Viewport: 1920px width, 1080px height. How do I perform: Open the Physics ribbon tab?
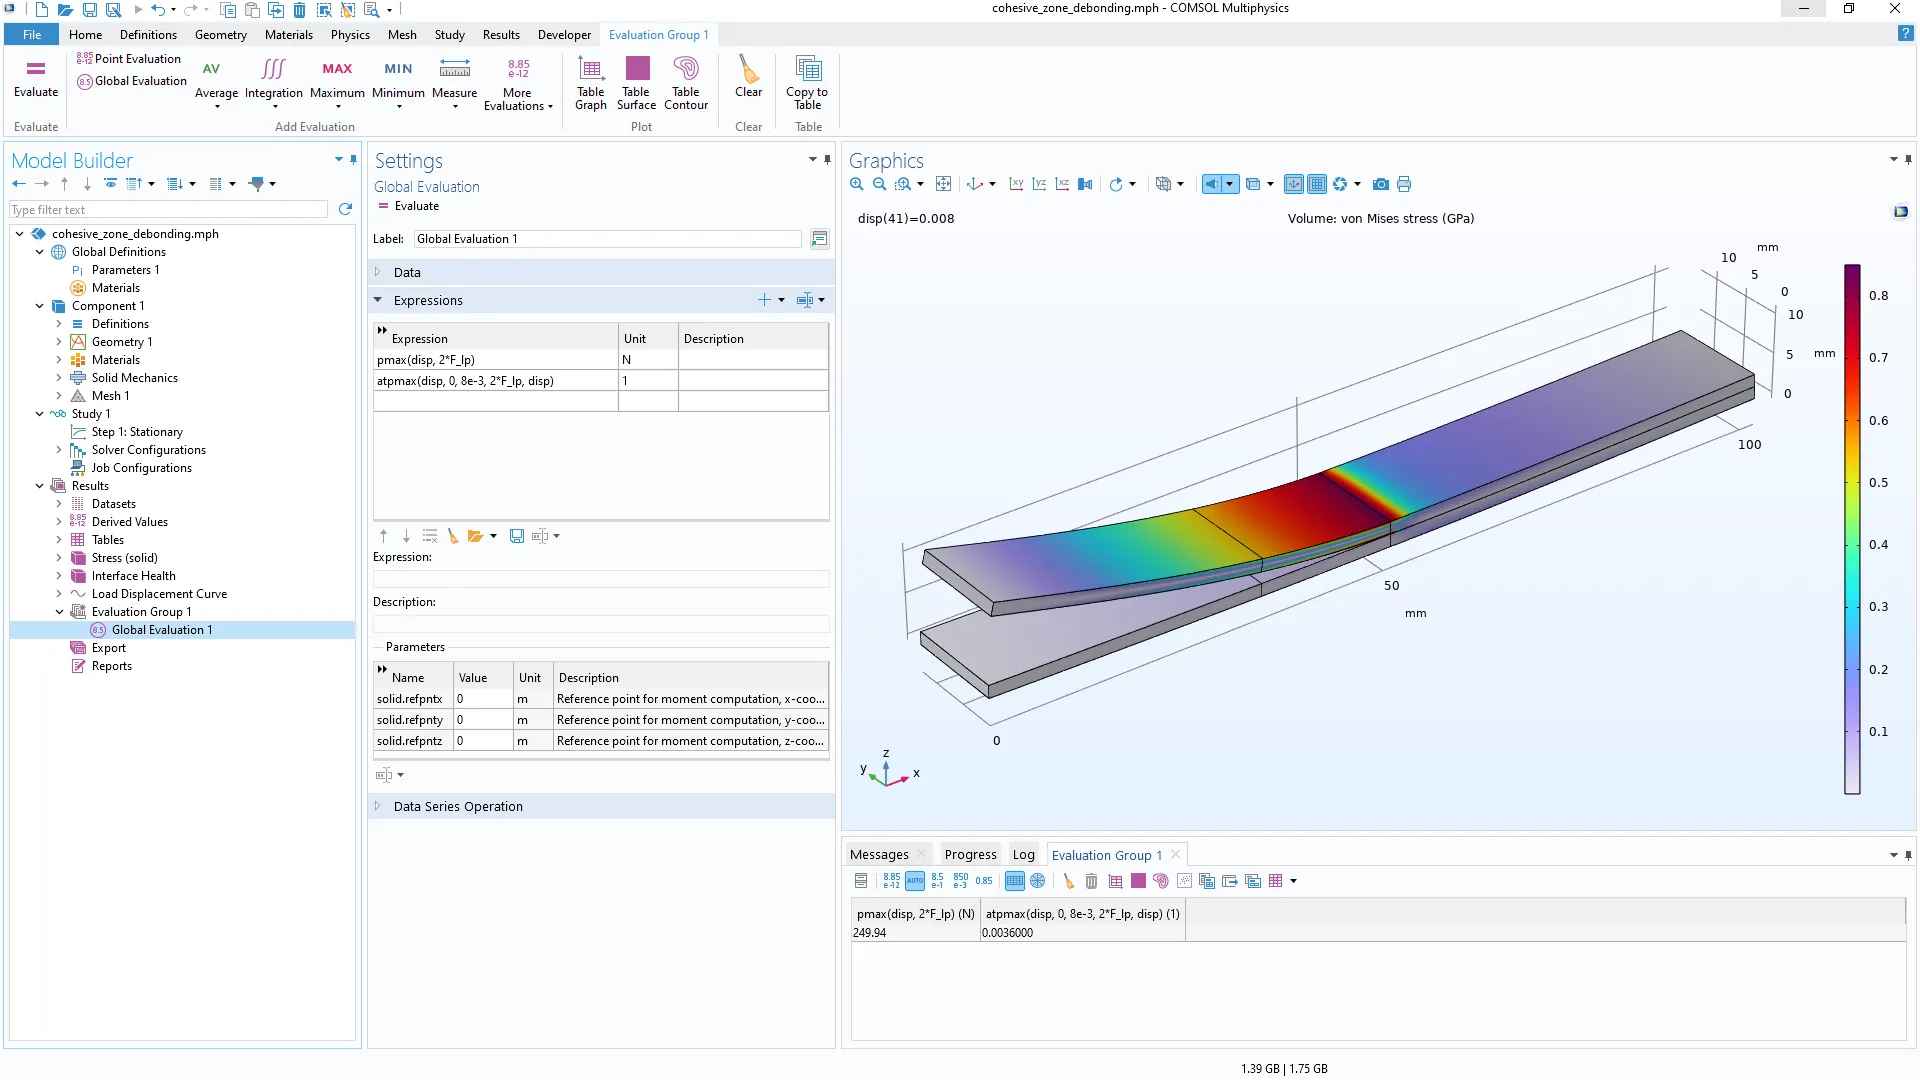350,35
